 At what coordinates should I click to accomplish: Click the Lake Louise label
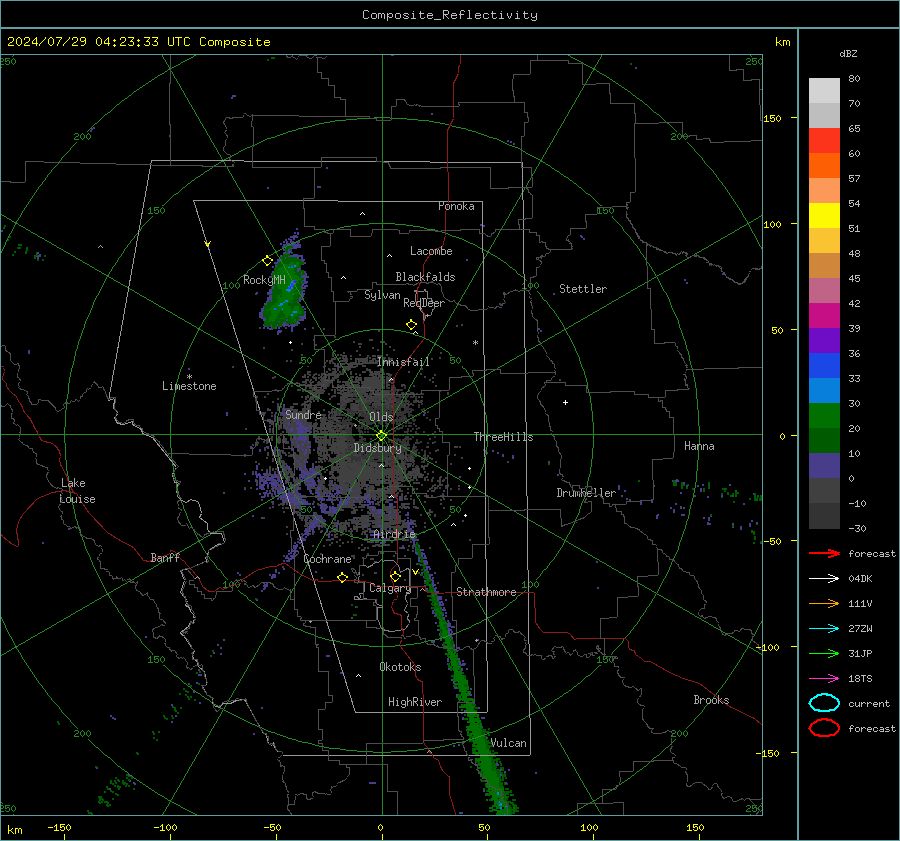point(77,491)
